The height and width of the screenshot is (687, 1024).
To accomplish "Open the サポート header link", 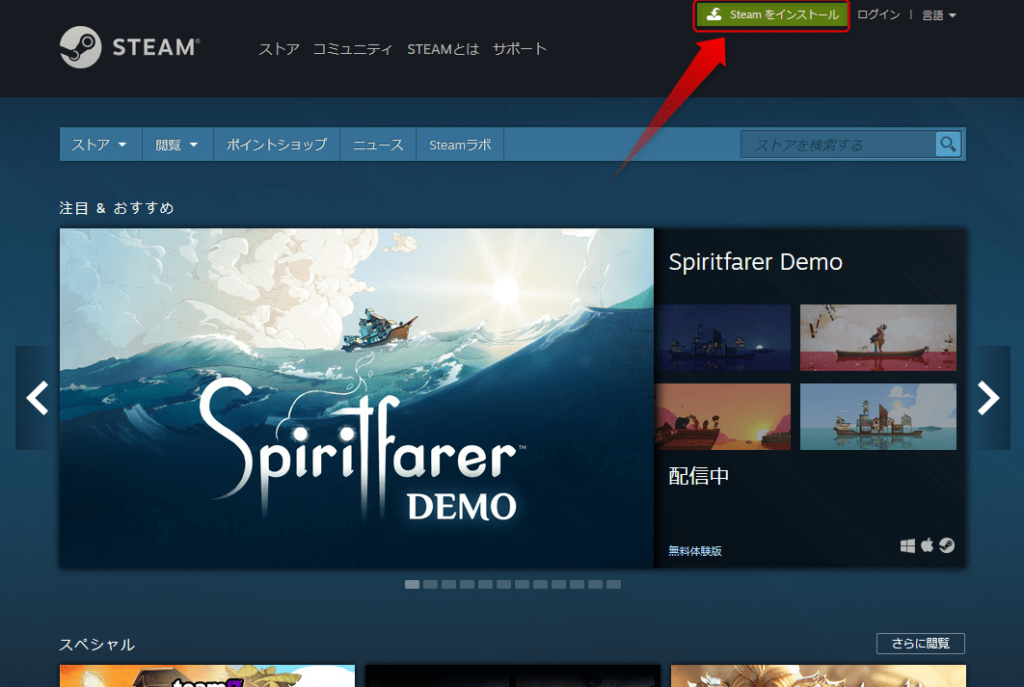I will click(519, 49).
